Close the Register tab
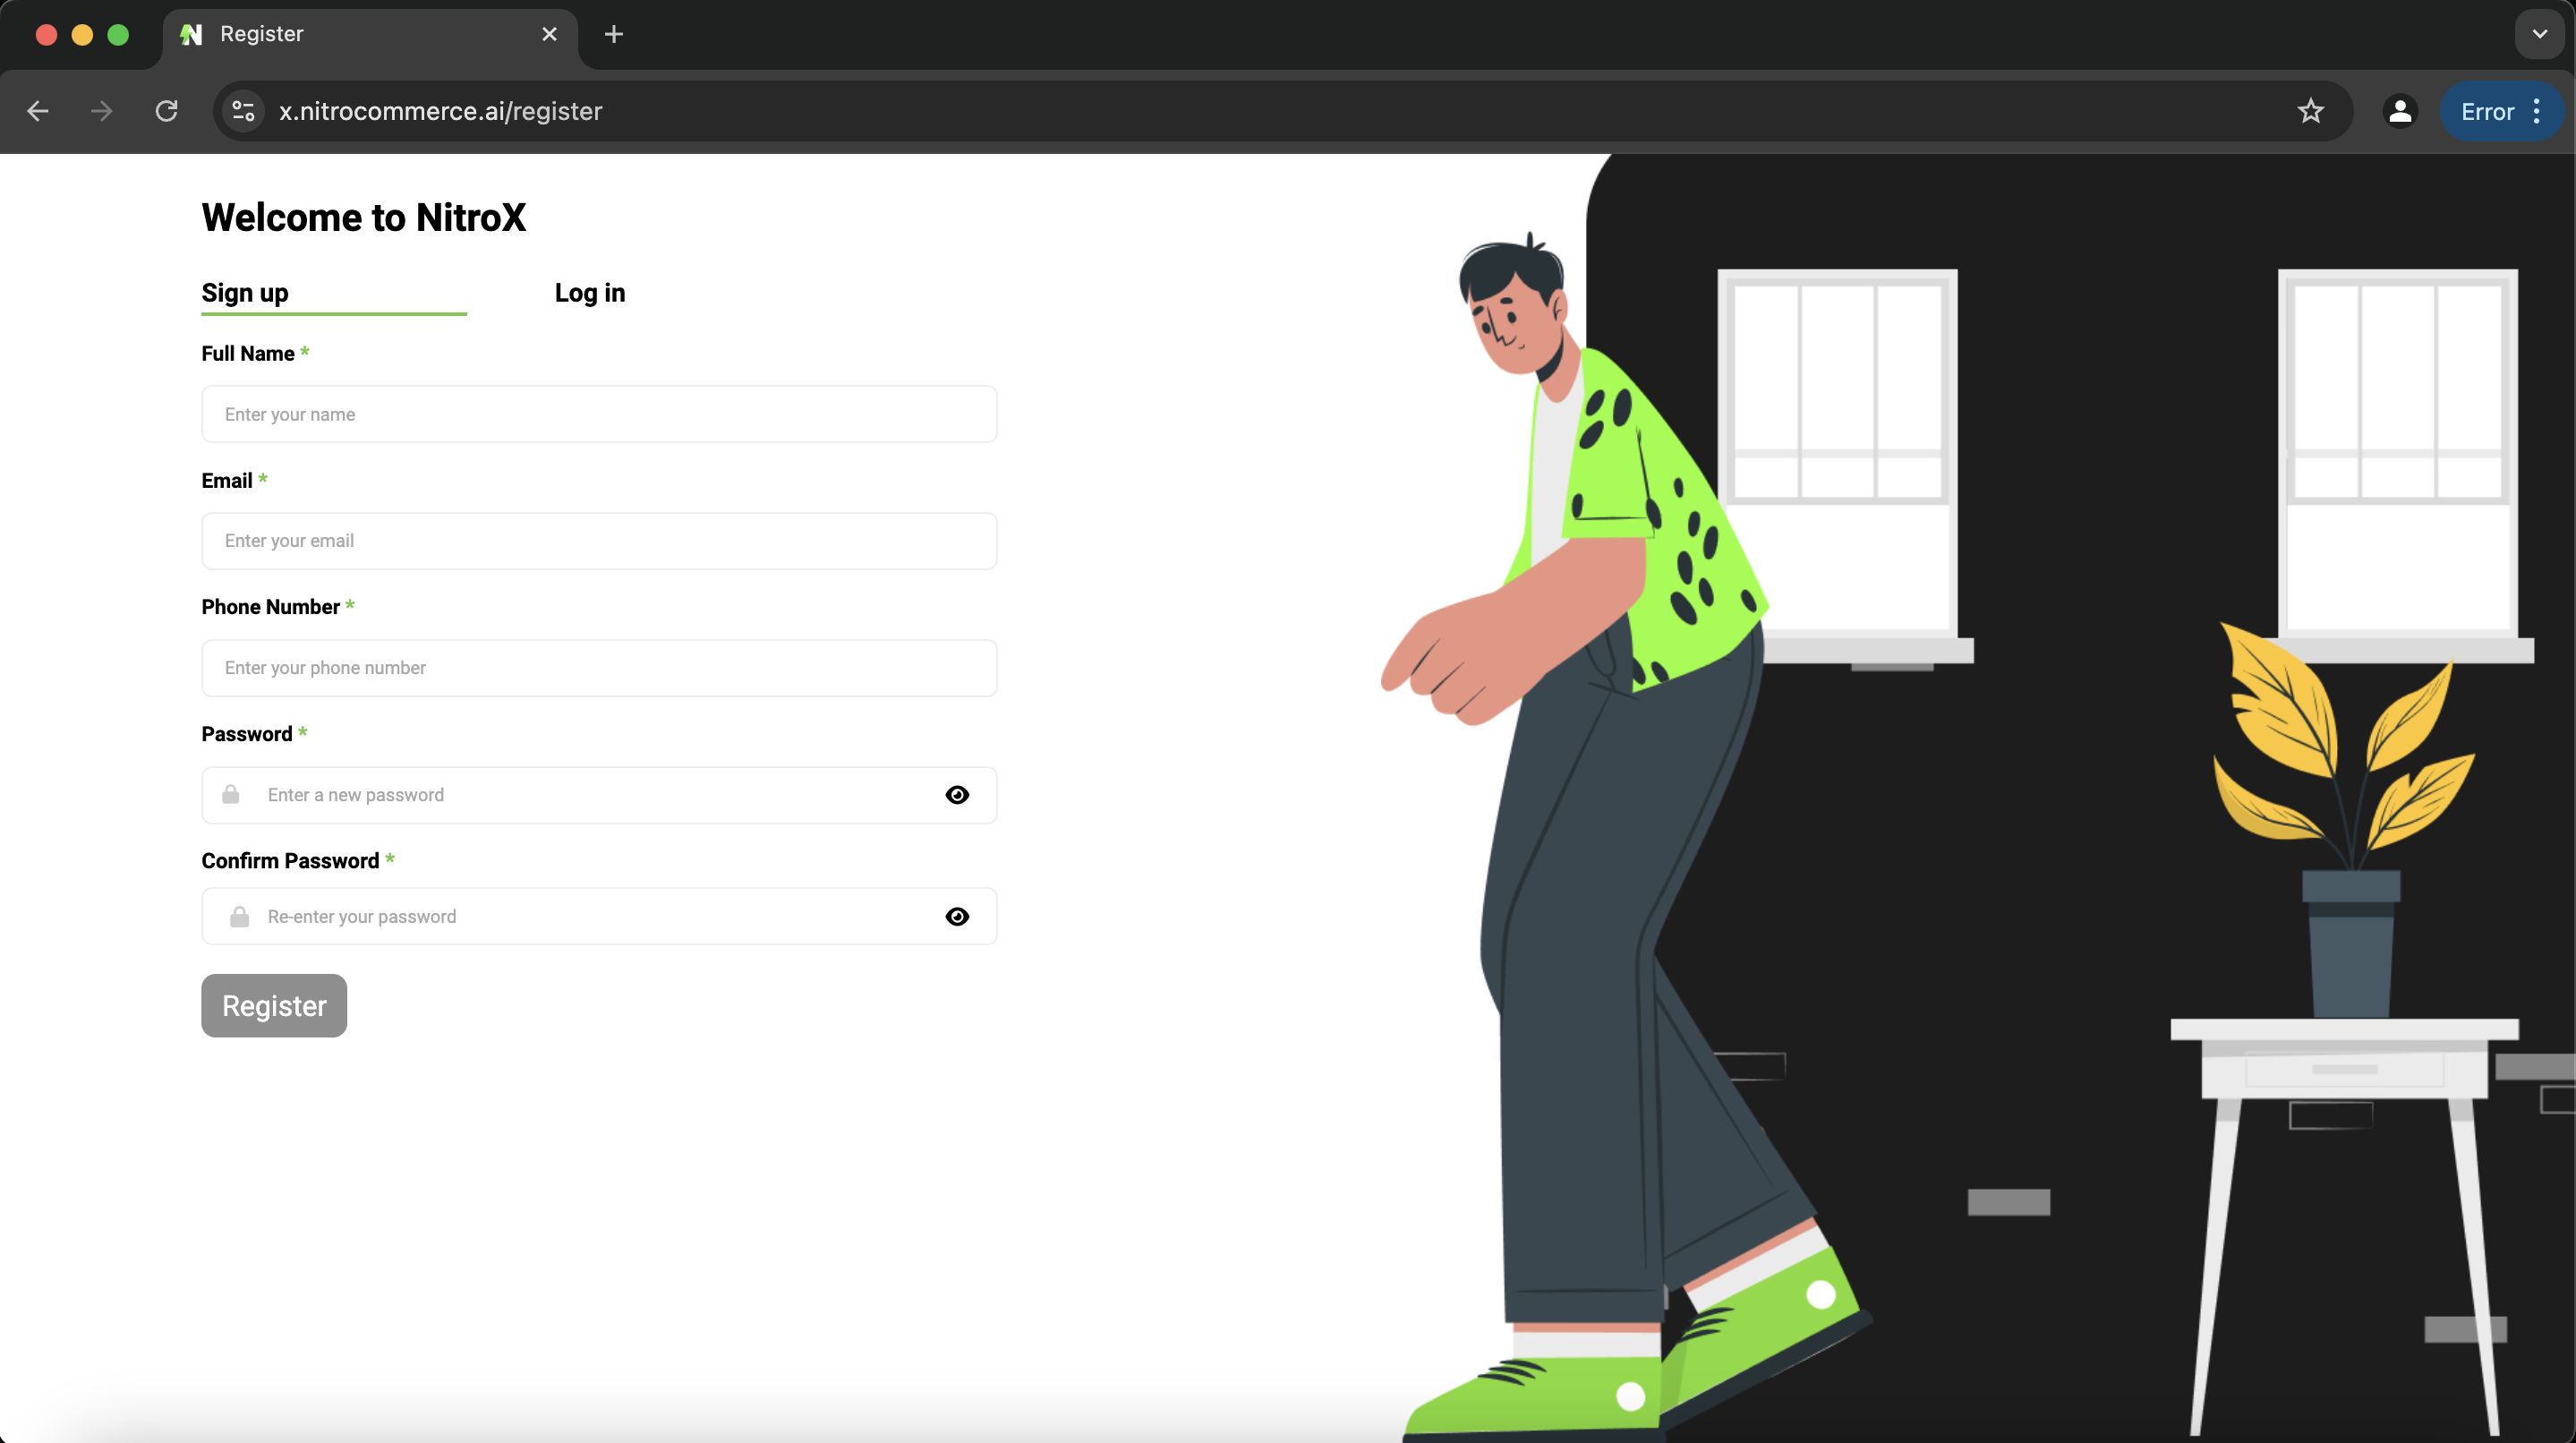Screen dimensions: 2576x1443 click(x=549, y=34)
